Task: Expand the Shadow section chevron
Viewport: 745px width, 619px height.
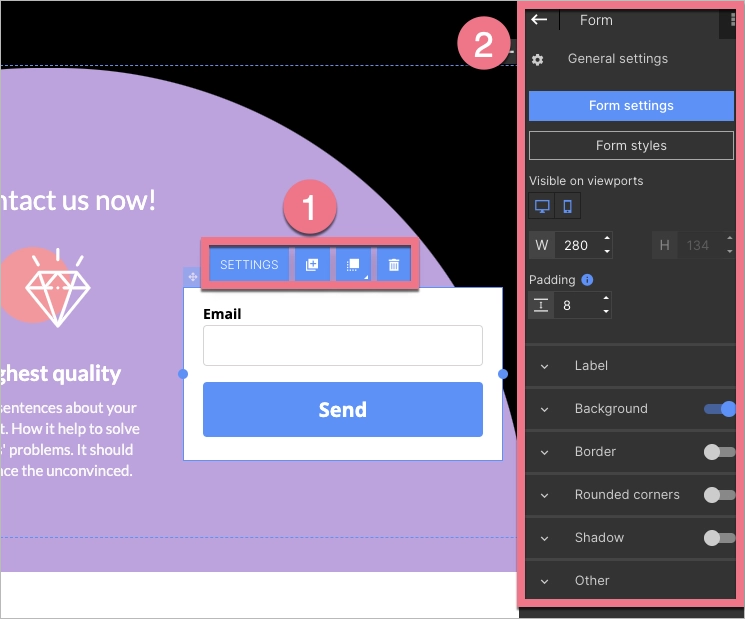Action: tap(544, 538)
